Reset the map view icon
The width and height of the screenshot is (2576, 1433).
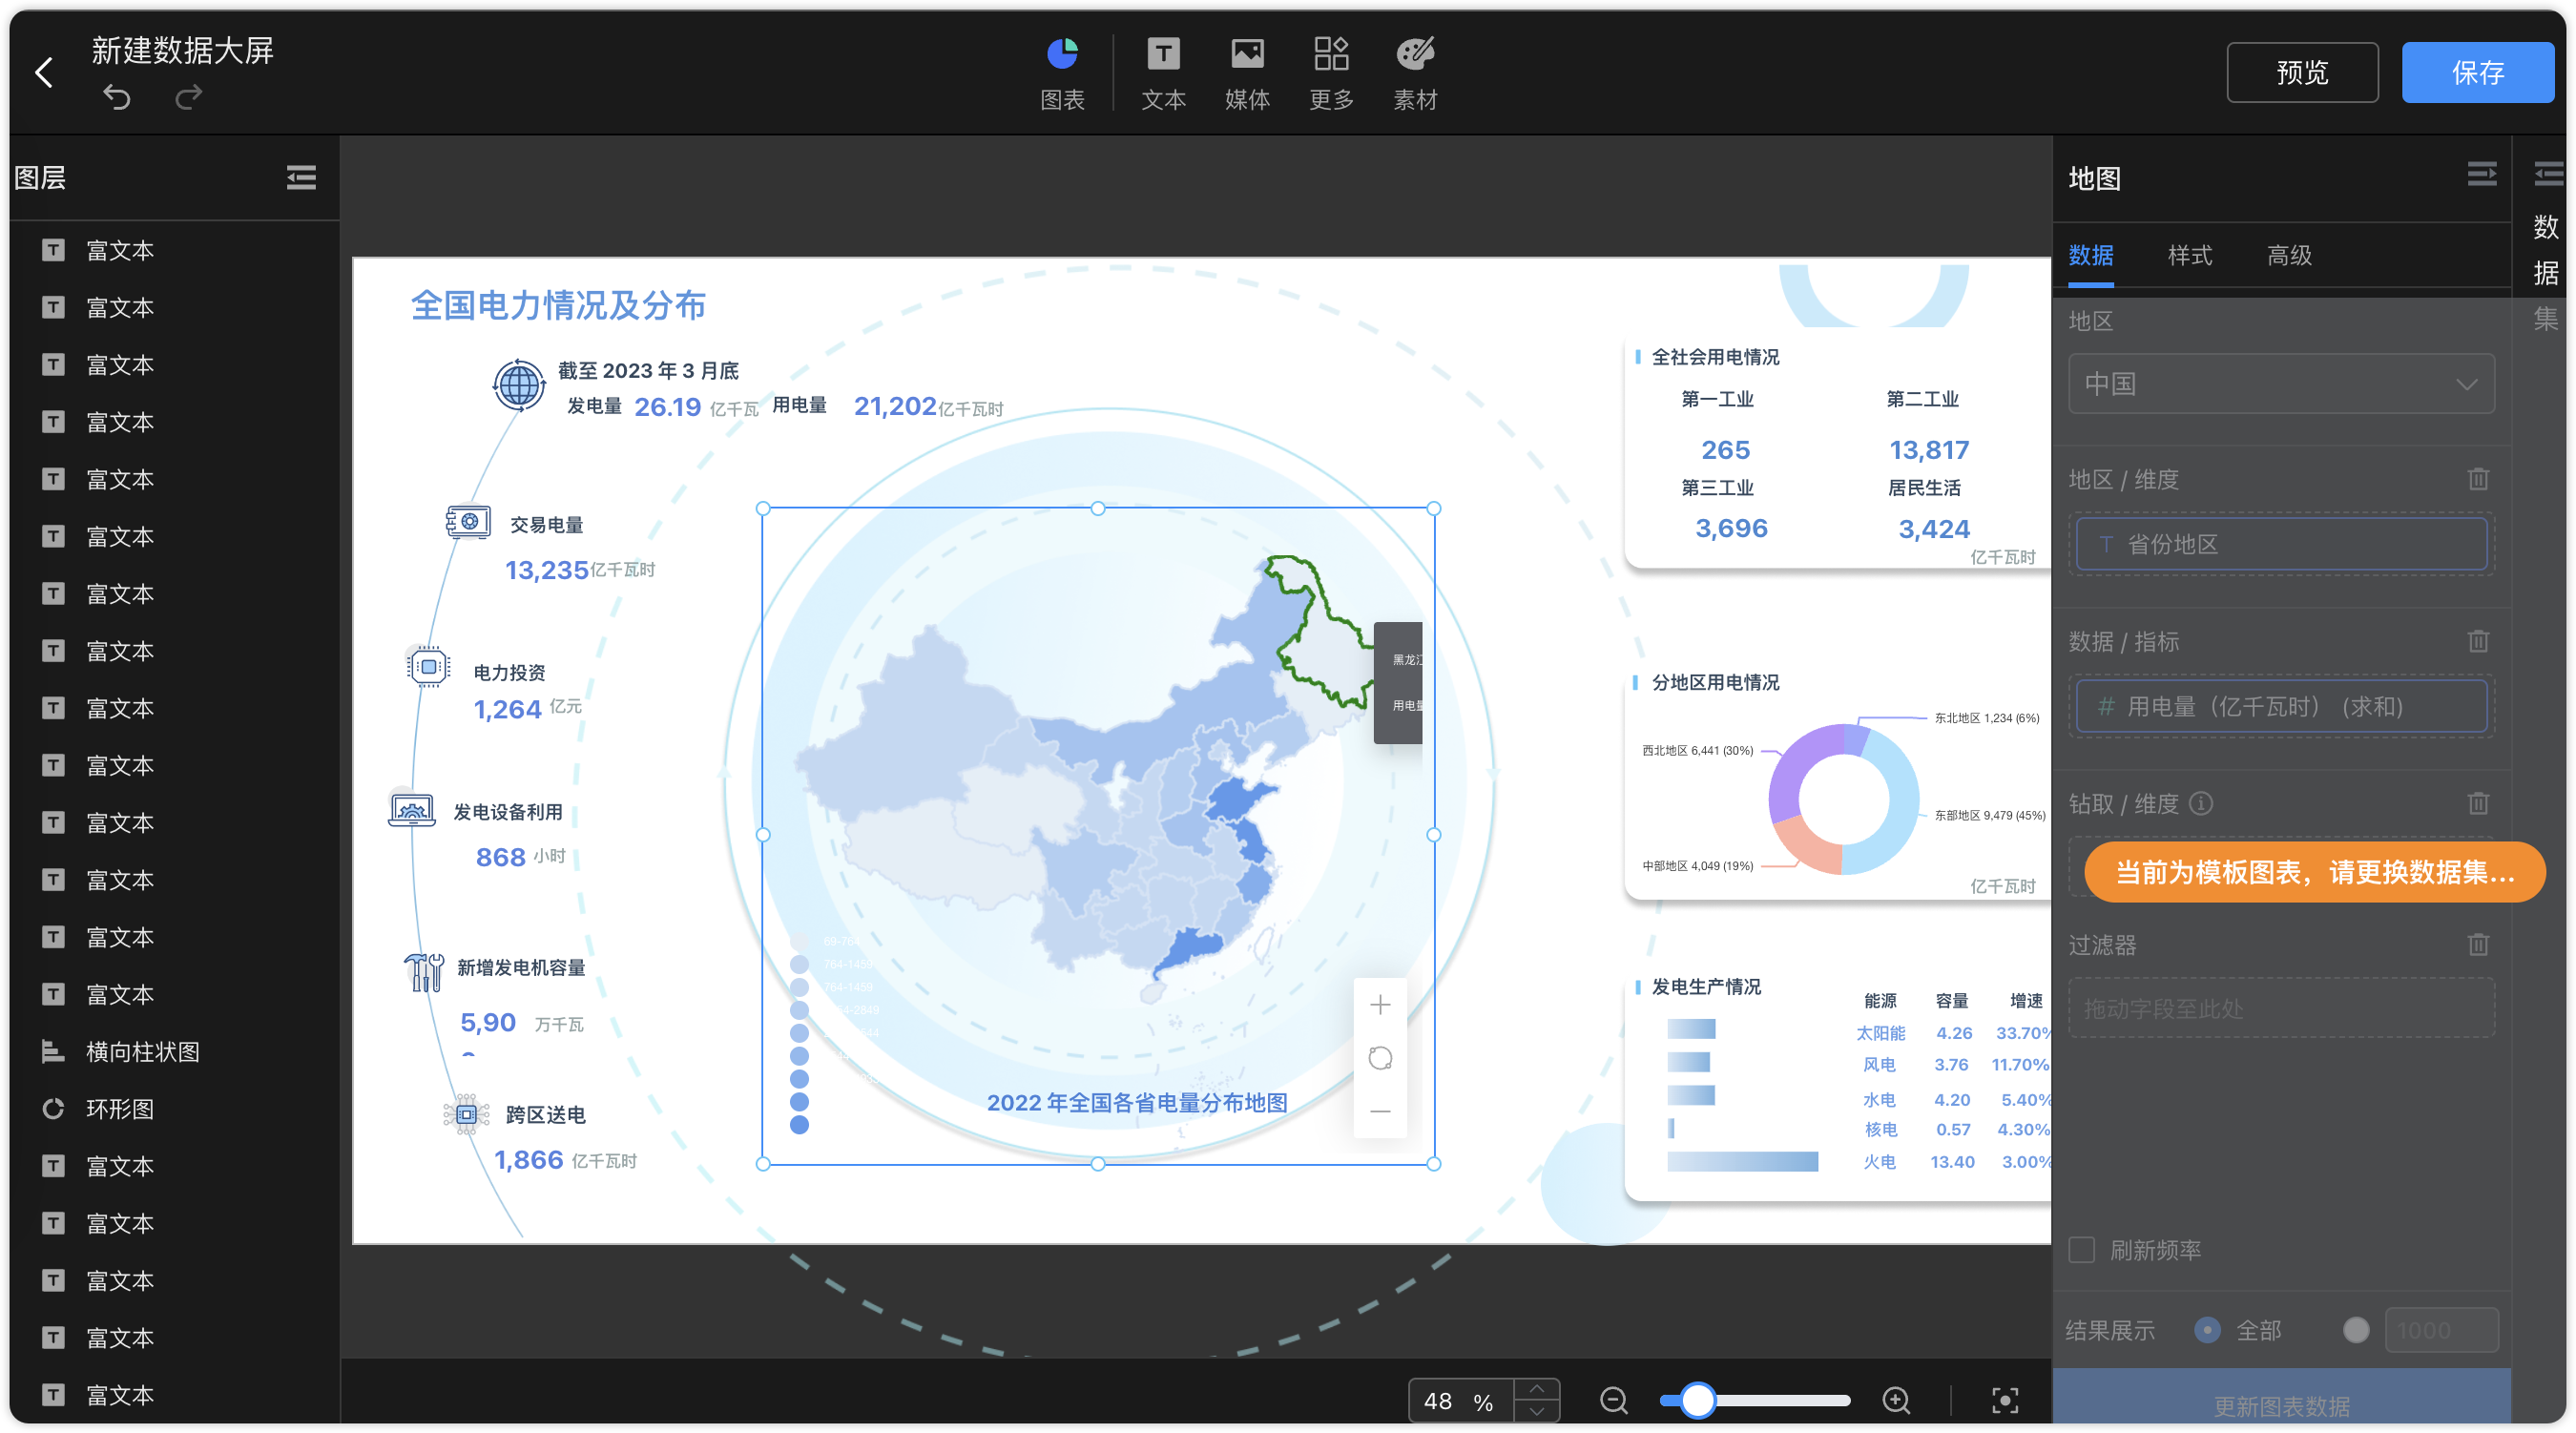(1379, 1058)
